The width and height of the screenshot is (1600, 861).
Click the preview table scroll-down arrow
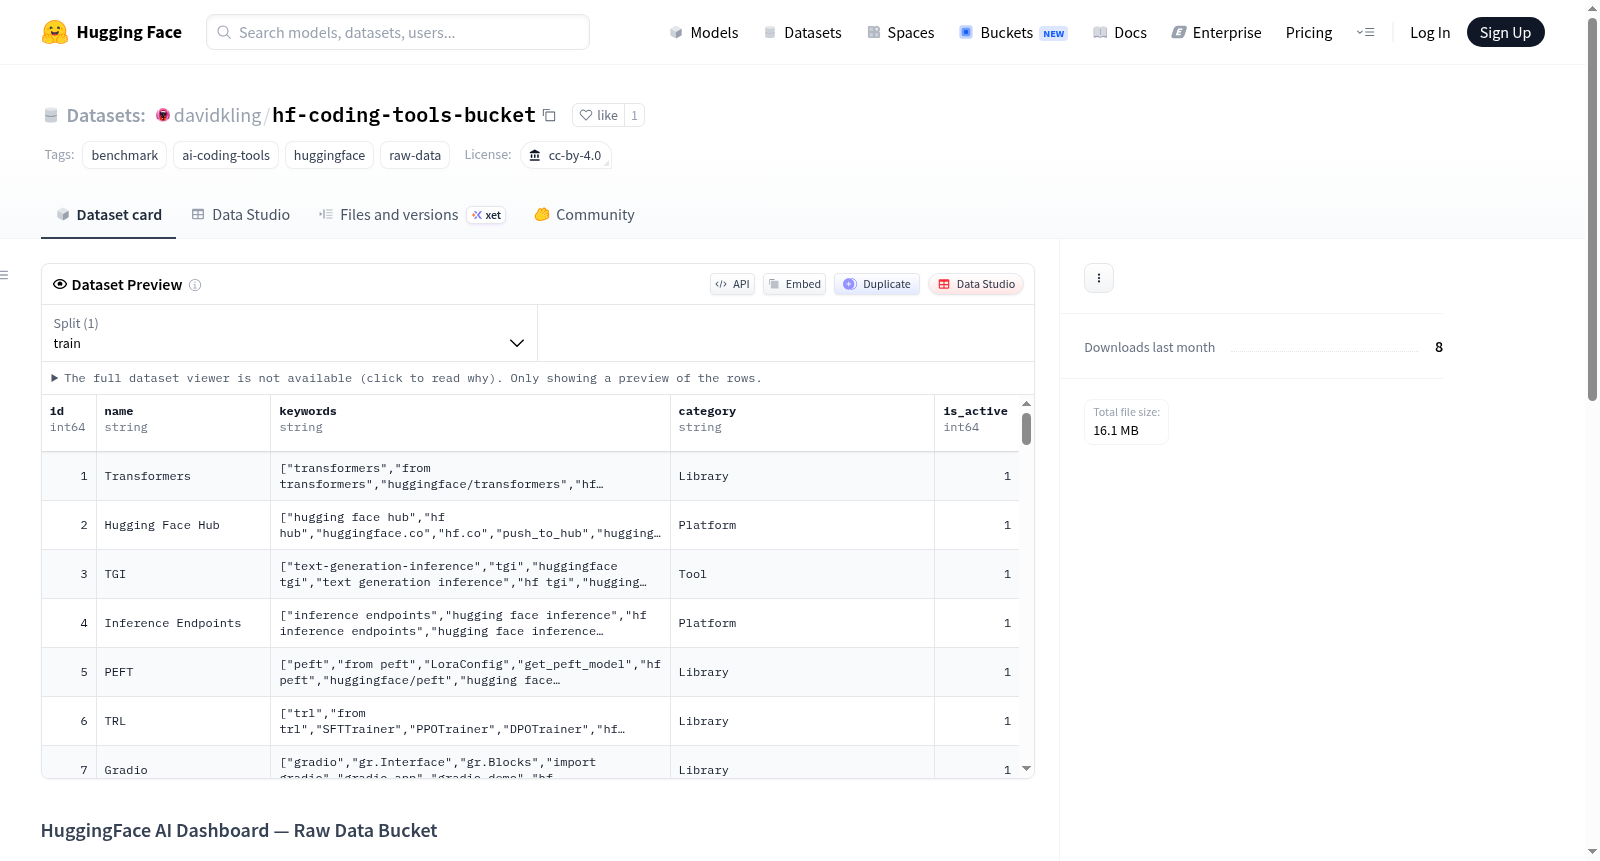1026,769
